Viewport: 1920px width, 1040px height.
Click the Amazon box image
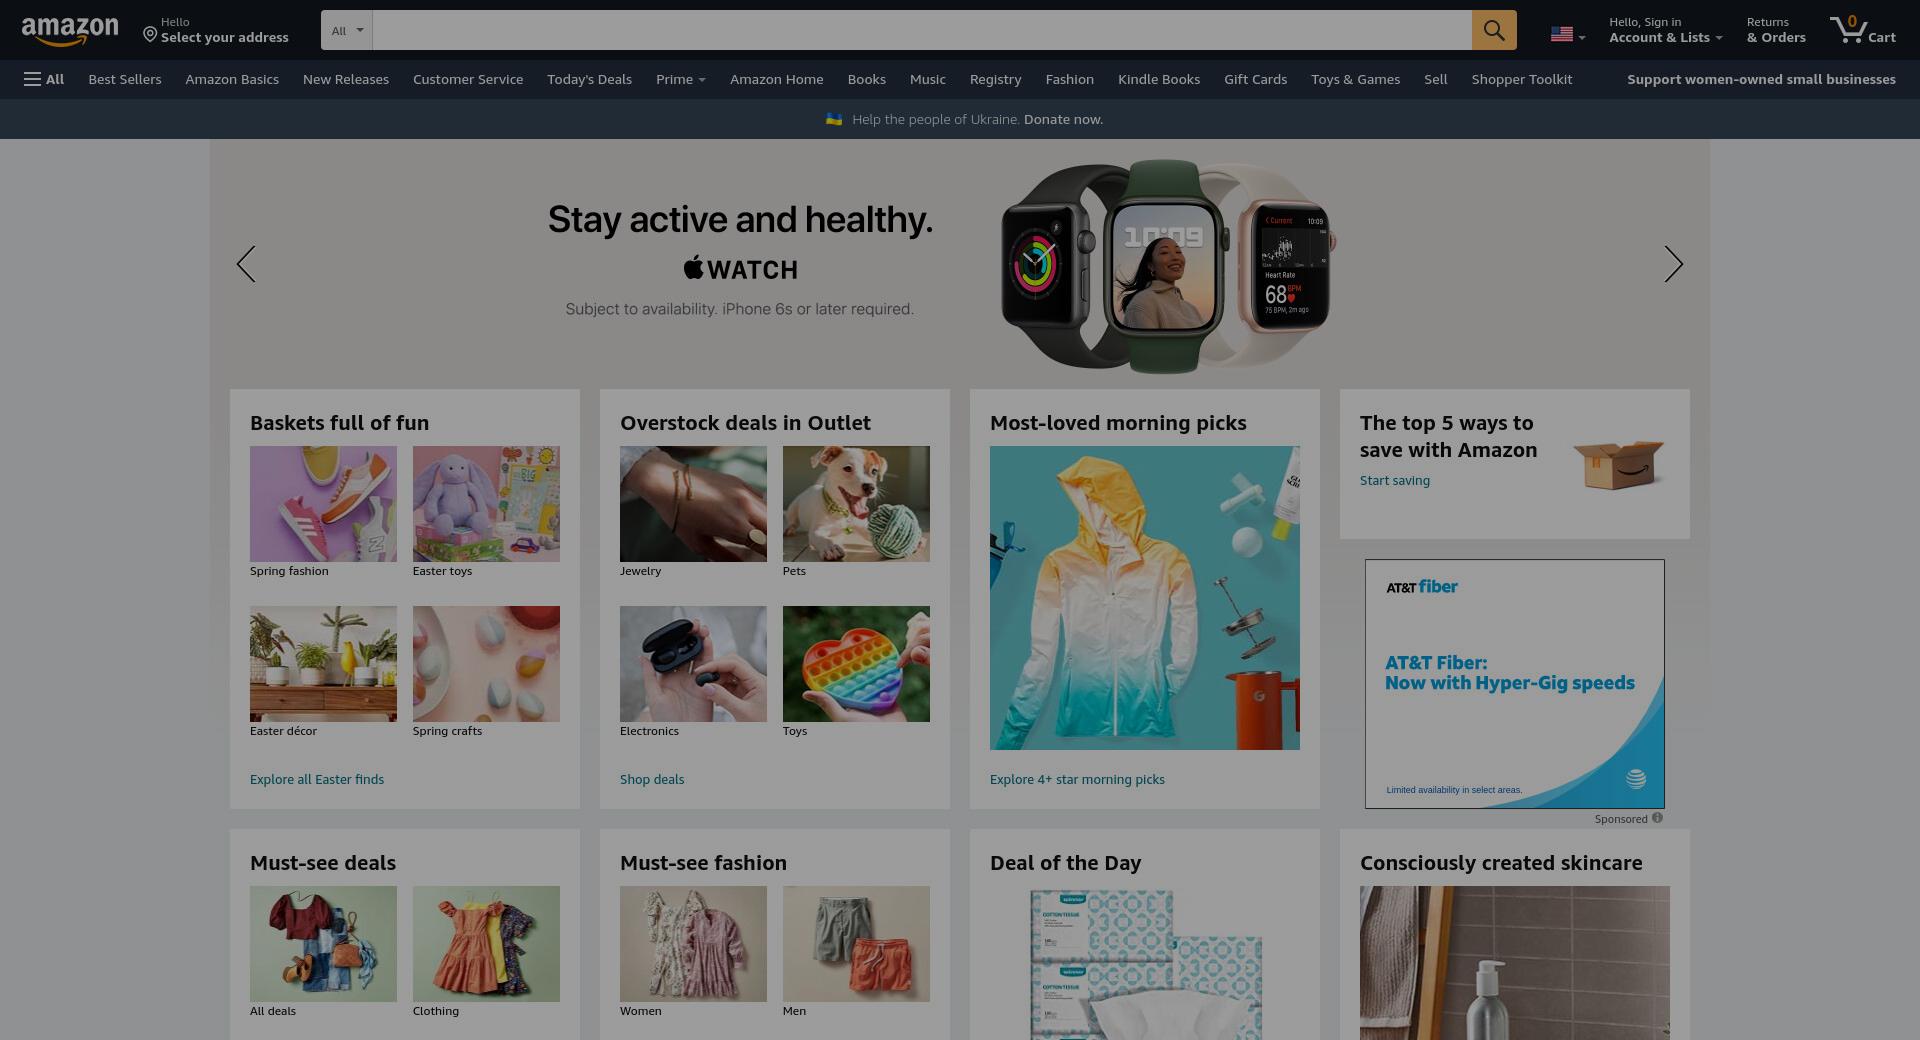point(1618,464)
